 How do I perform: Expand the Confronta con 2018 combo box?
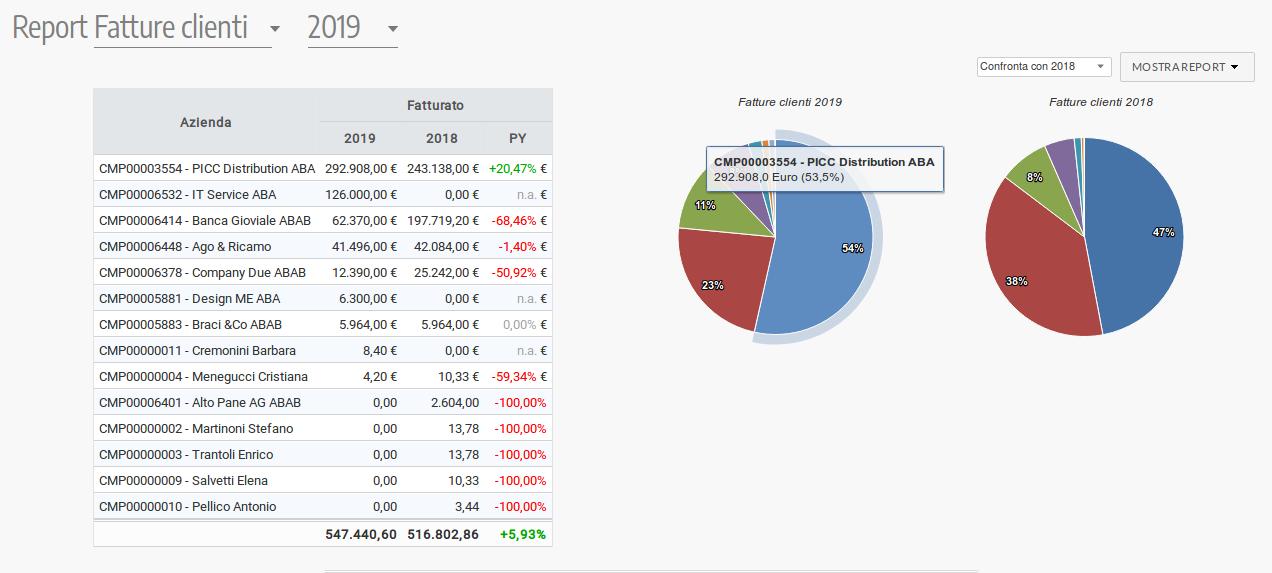pyautogui.click(x=1043, y=66)
